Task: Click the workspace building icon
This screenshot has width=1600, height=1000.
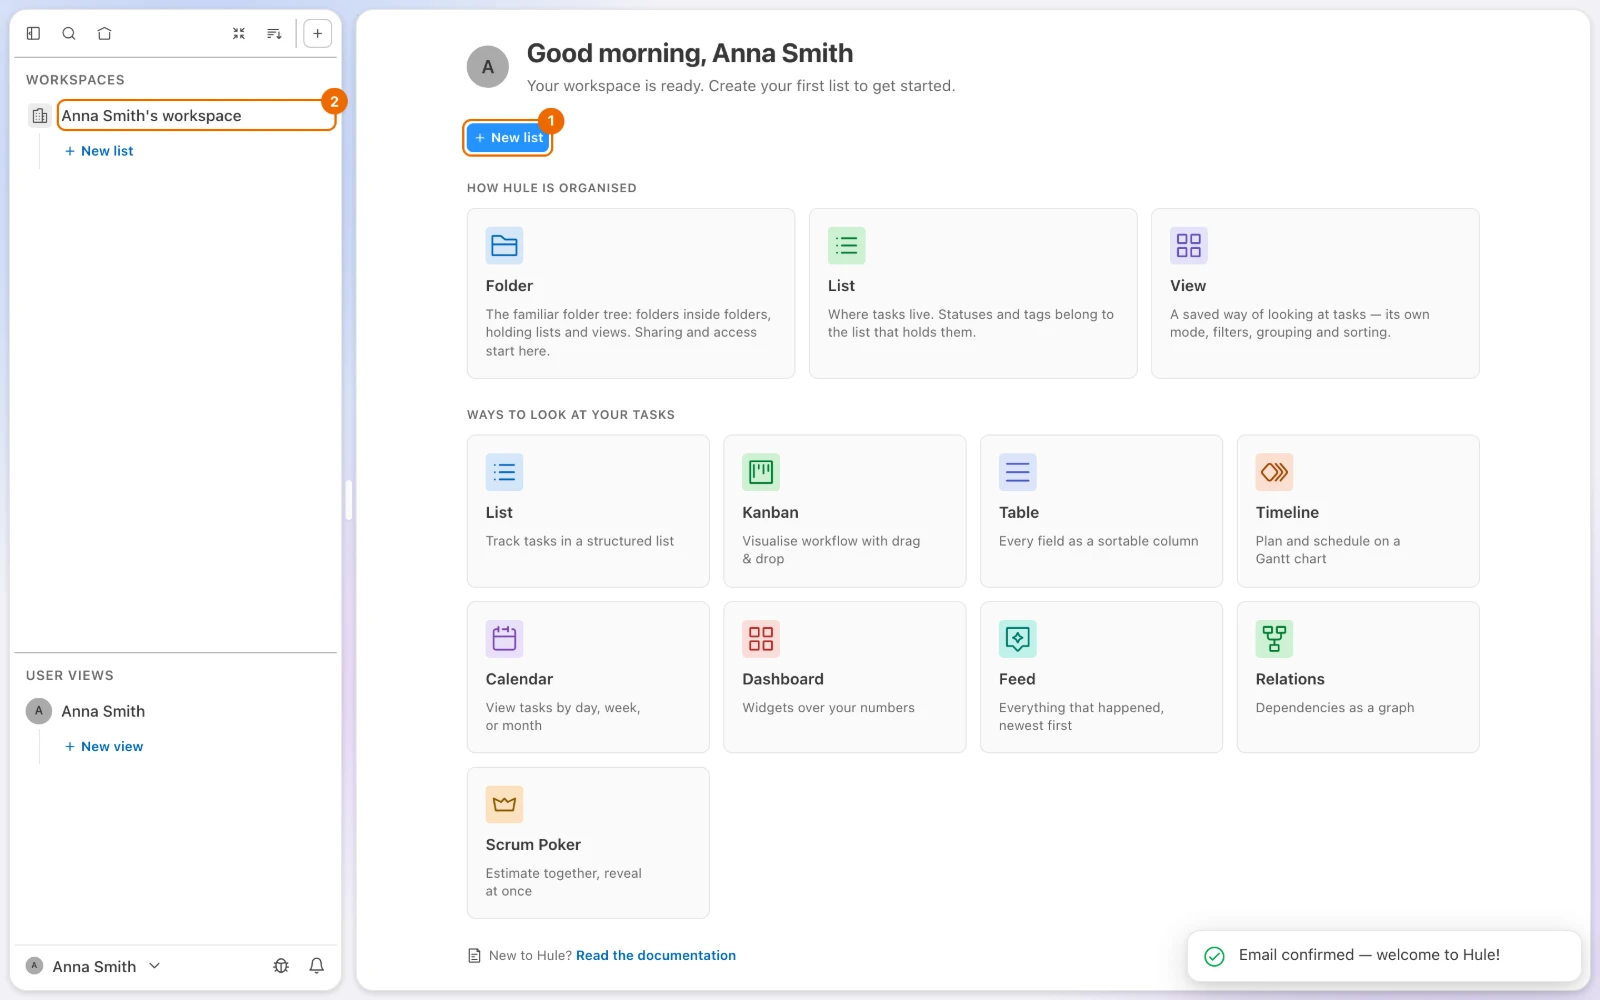Action: click(x=39, y=116)
